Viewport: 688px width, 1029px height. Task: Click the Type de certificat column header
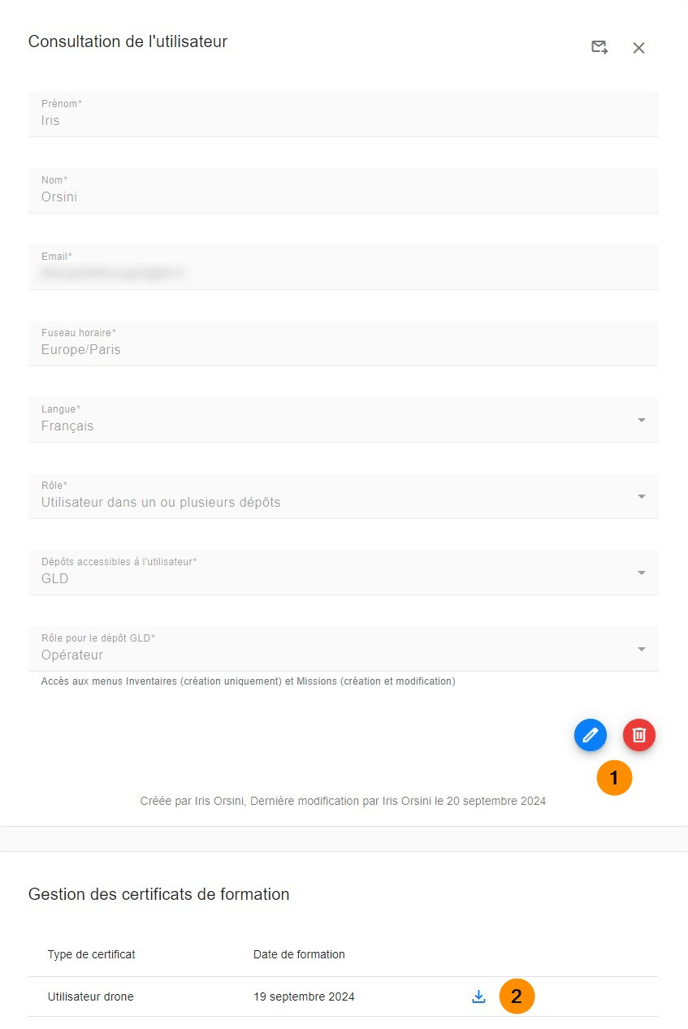click(91, 955)
